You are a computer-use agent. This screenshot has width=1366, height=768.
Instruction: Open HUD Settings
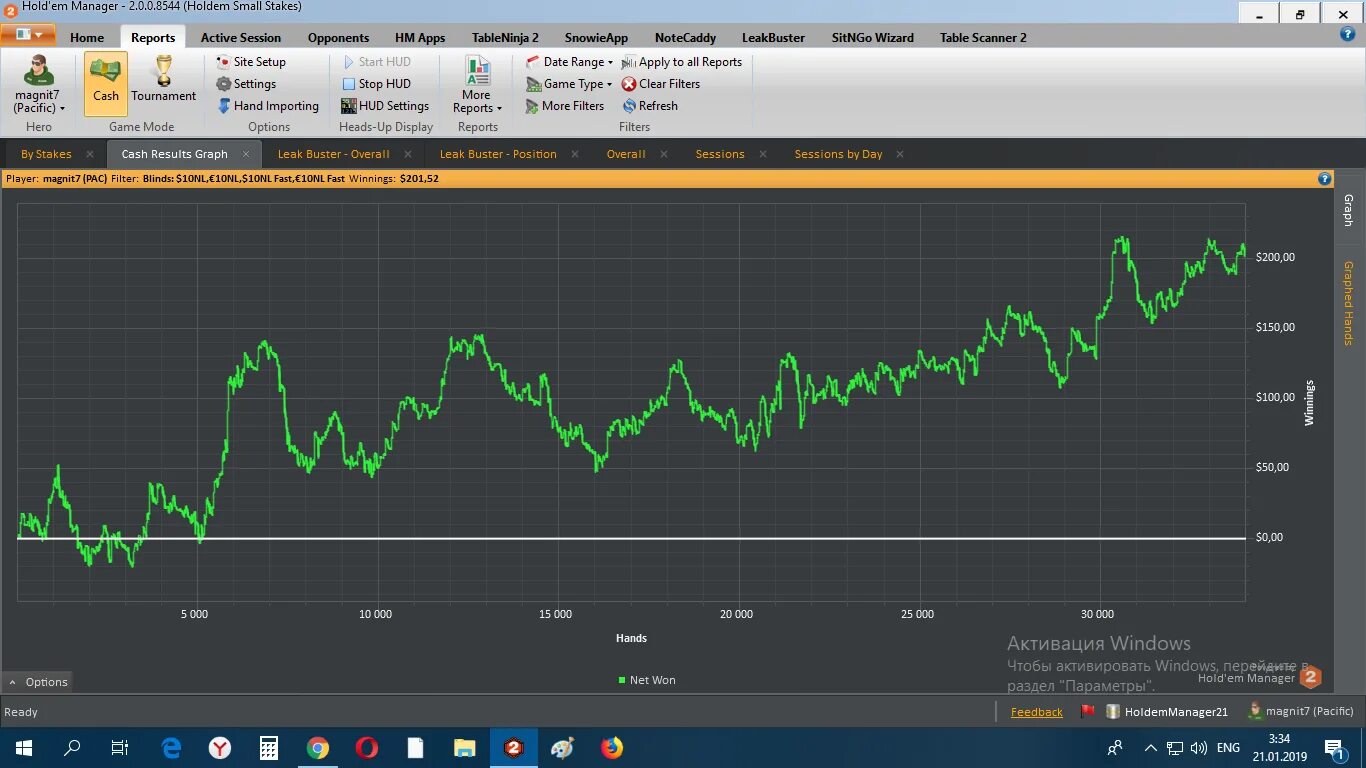[x=385, y=106]
